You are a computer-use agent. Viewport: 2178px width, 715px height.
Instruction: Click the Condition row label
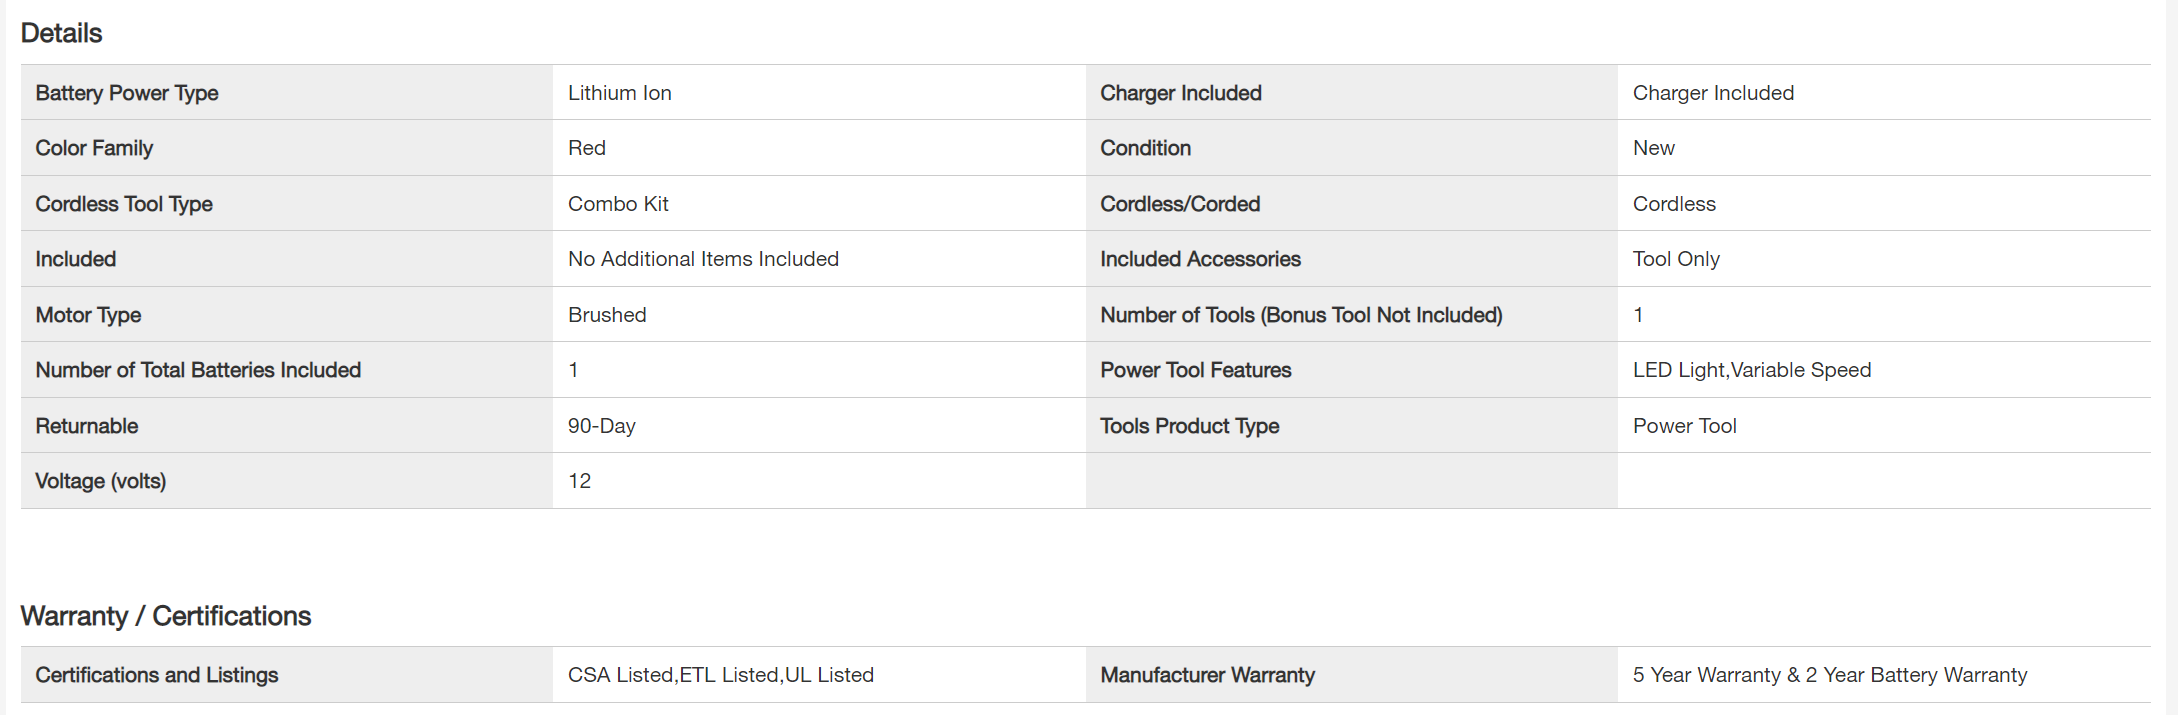point(1145,148)
